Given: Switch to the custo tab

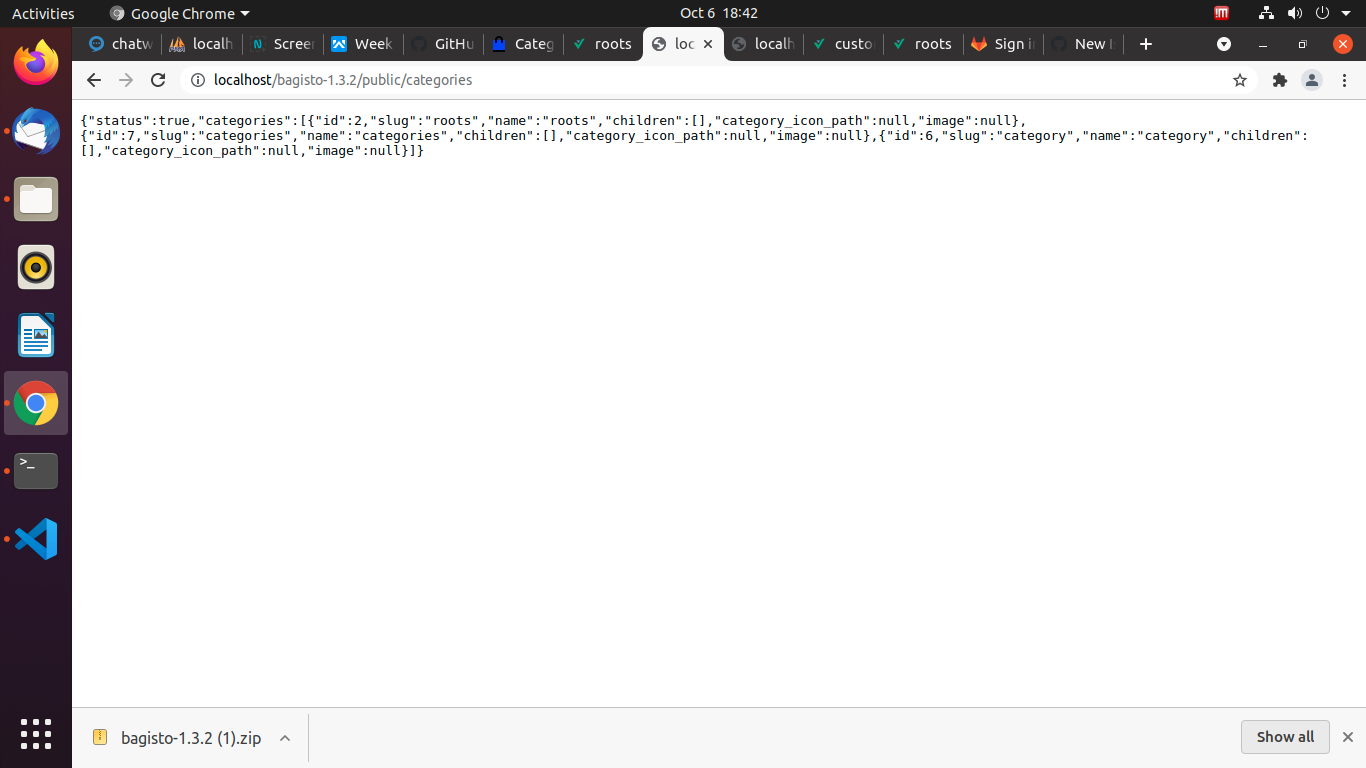Looking at the screenshot, I should click(843, 44).
